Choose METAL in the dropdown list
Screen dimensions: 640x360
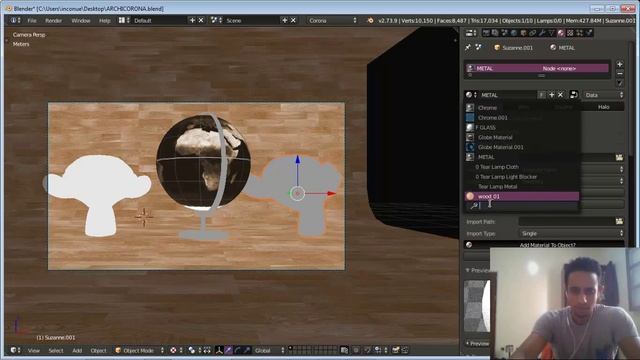pos(522,157)
